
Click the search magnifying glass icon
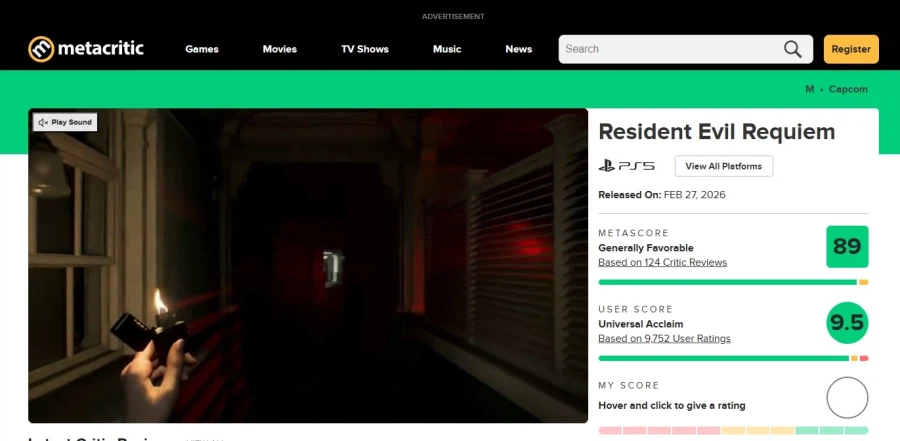coord(792,49)
